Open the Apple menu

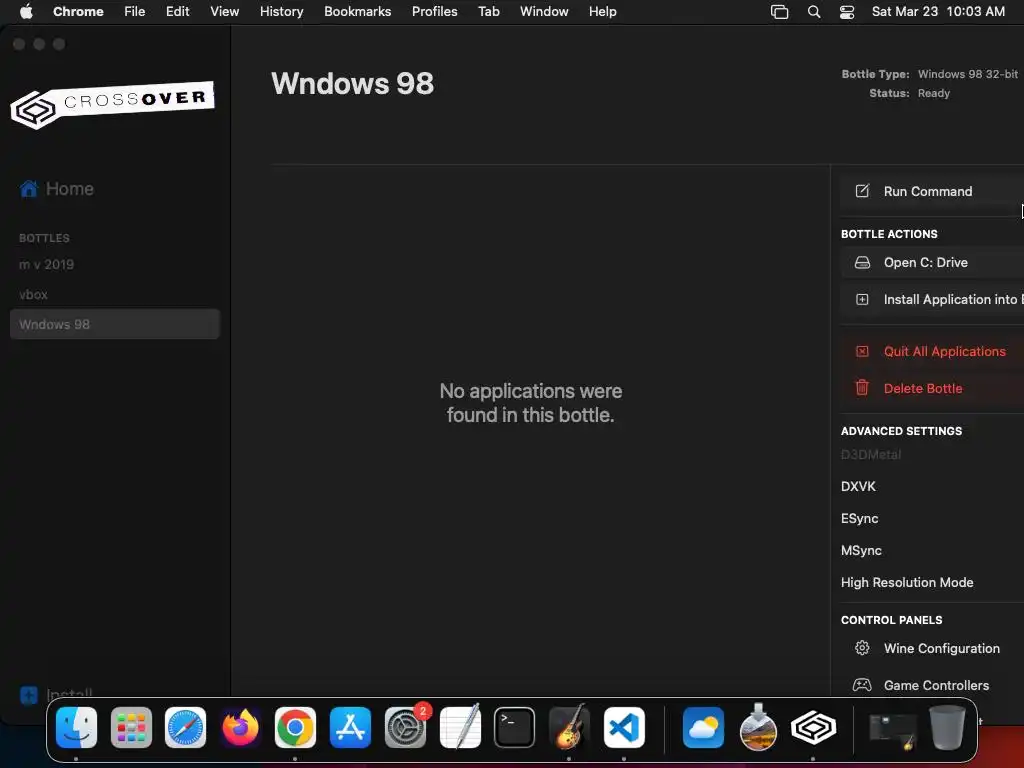click(x=26, y=11)
